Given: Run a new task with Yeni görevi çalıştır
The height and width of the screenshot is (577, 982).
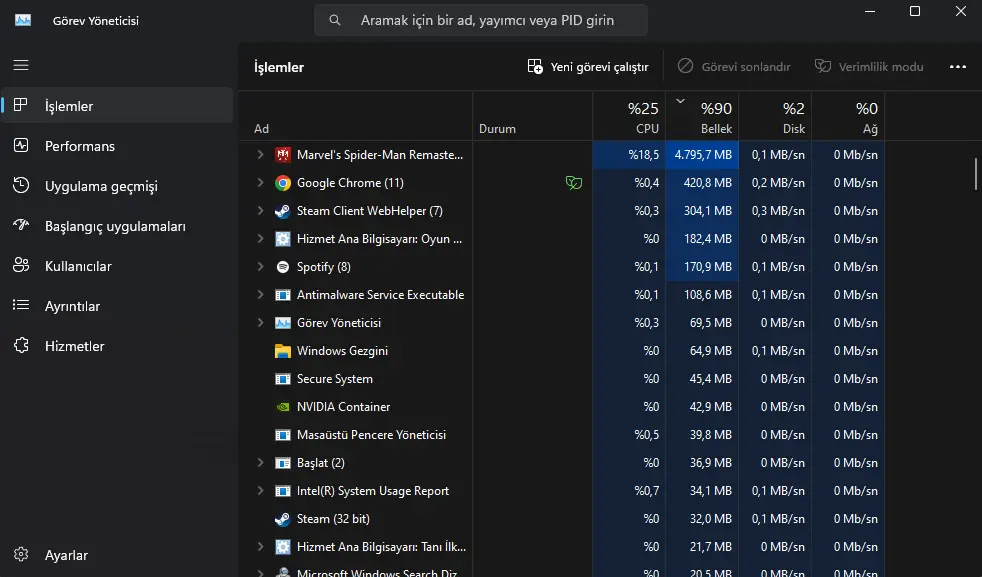Looking at the screenshot, I should [x=587, y=66].
